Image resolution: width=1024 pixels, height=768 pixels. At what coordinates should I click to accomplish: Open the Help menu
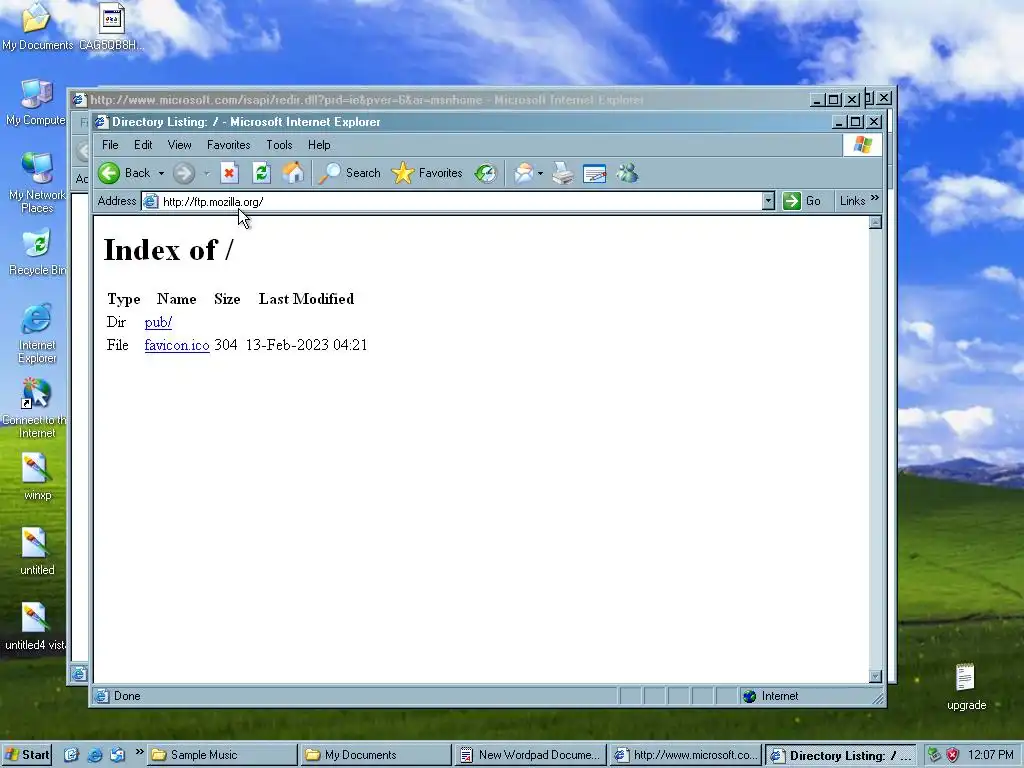[x=319, y=145]
